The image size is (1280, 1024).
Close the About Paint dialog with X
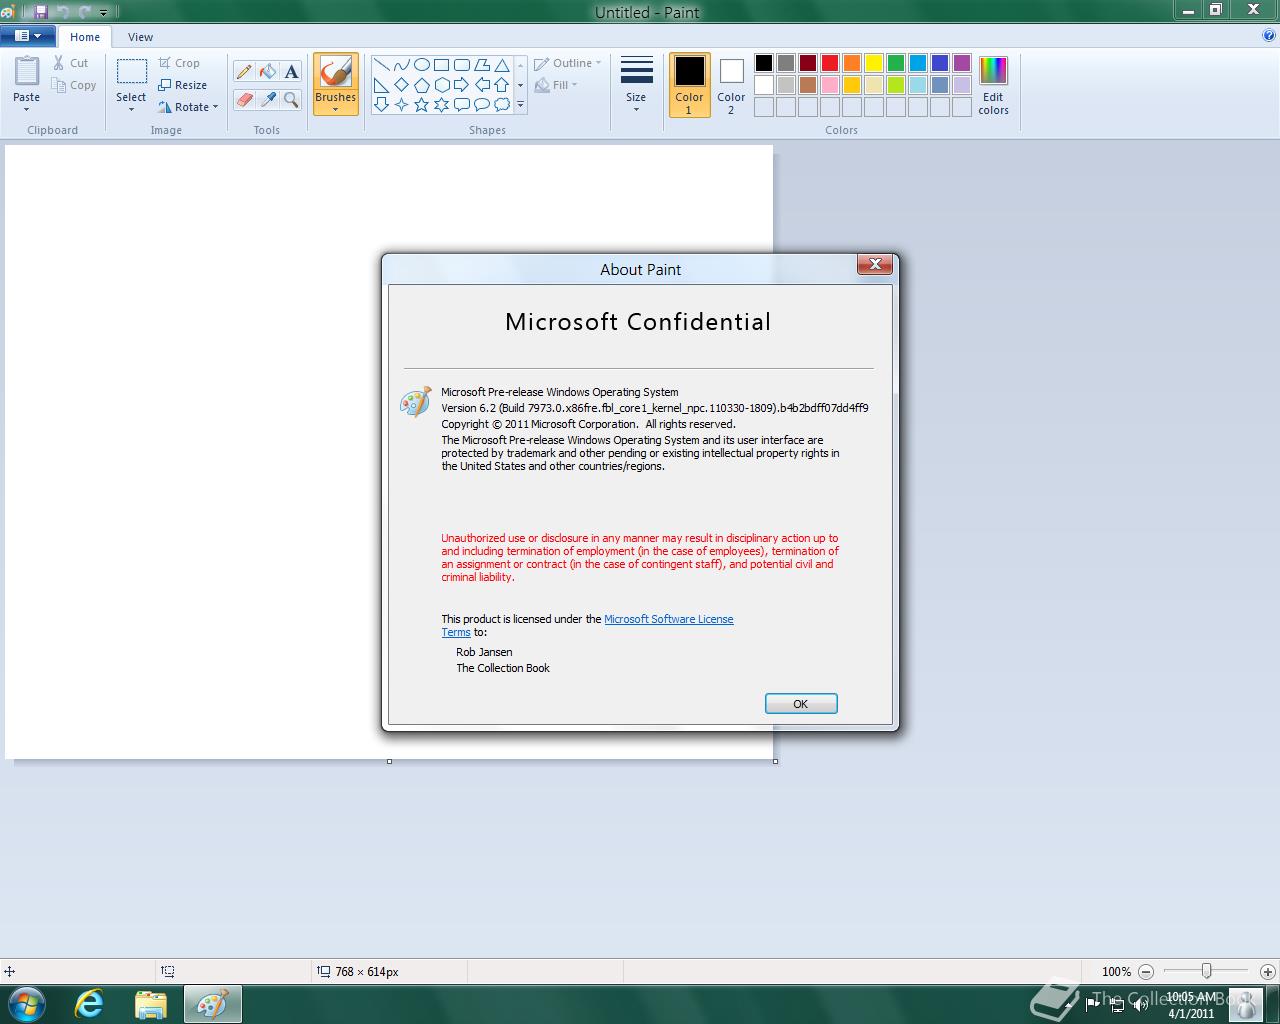[x=875, y=264]
